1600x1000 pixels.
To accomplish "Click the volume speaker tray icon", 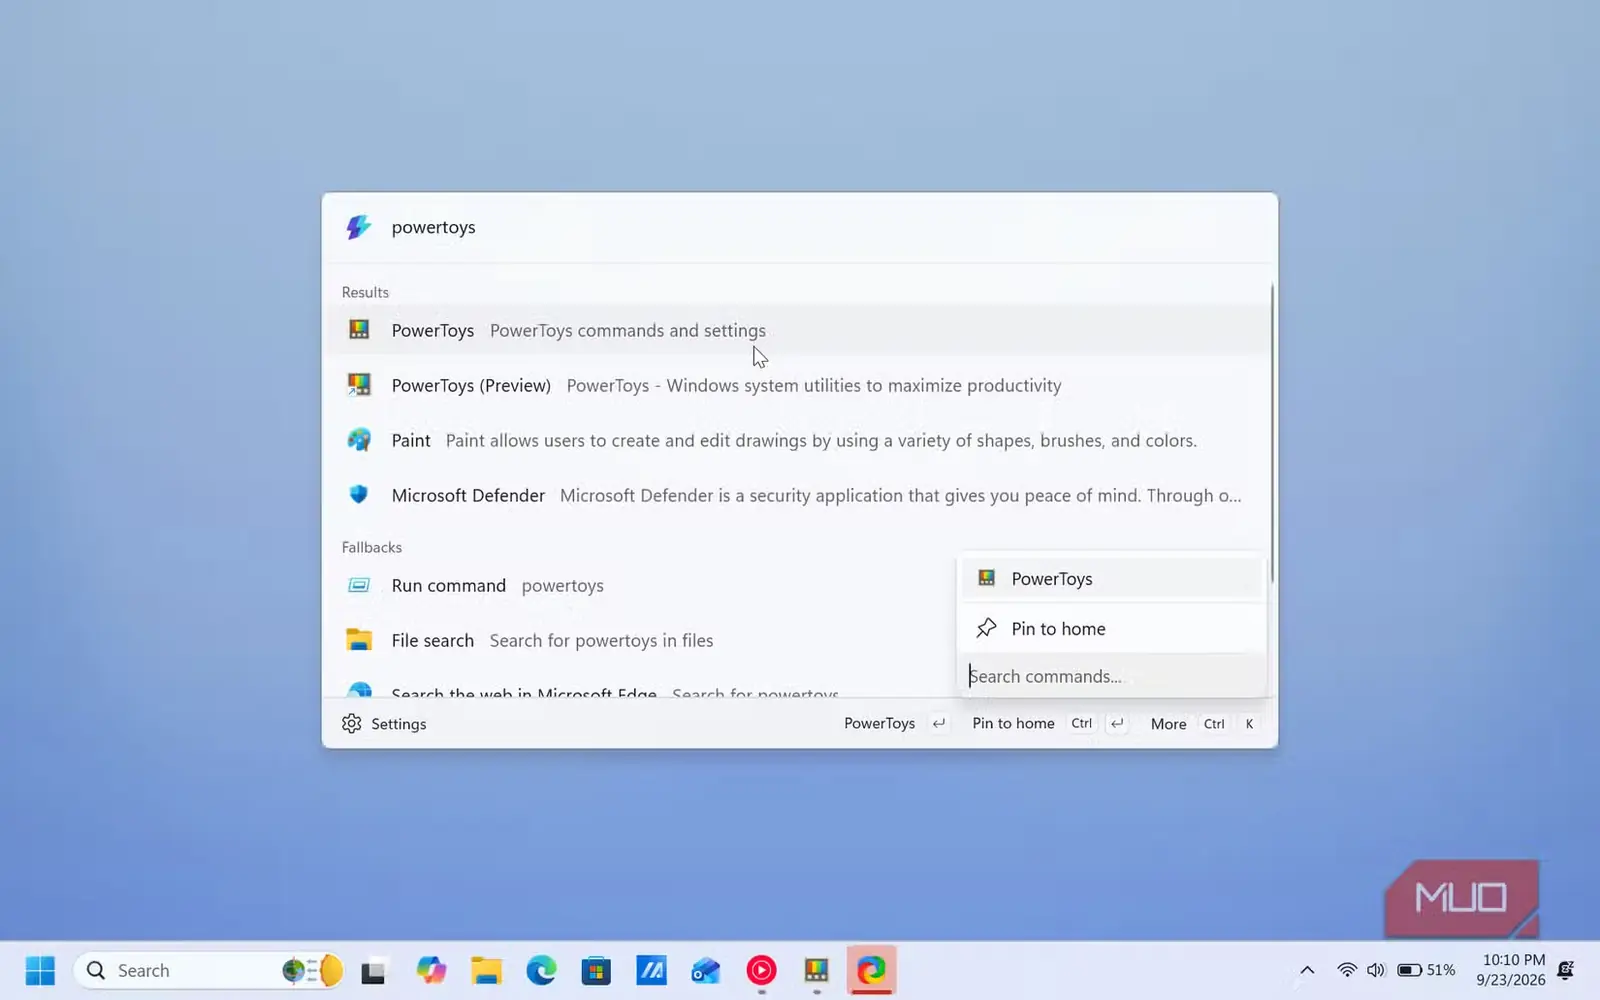I will tap(1376, 970).
